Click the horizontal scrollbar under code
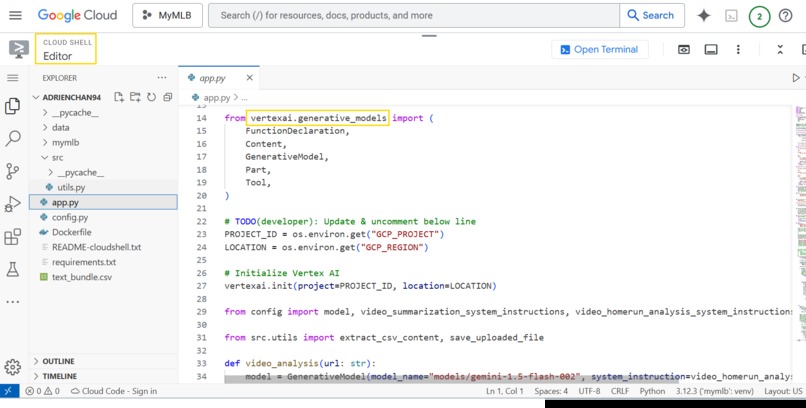Viewport: 806px width, 408px height. click(x=451, y=379)
